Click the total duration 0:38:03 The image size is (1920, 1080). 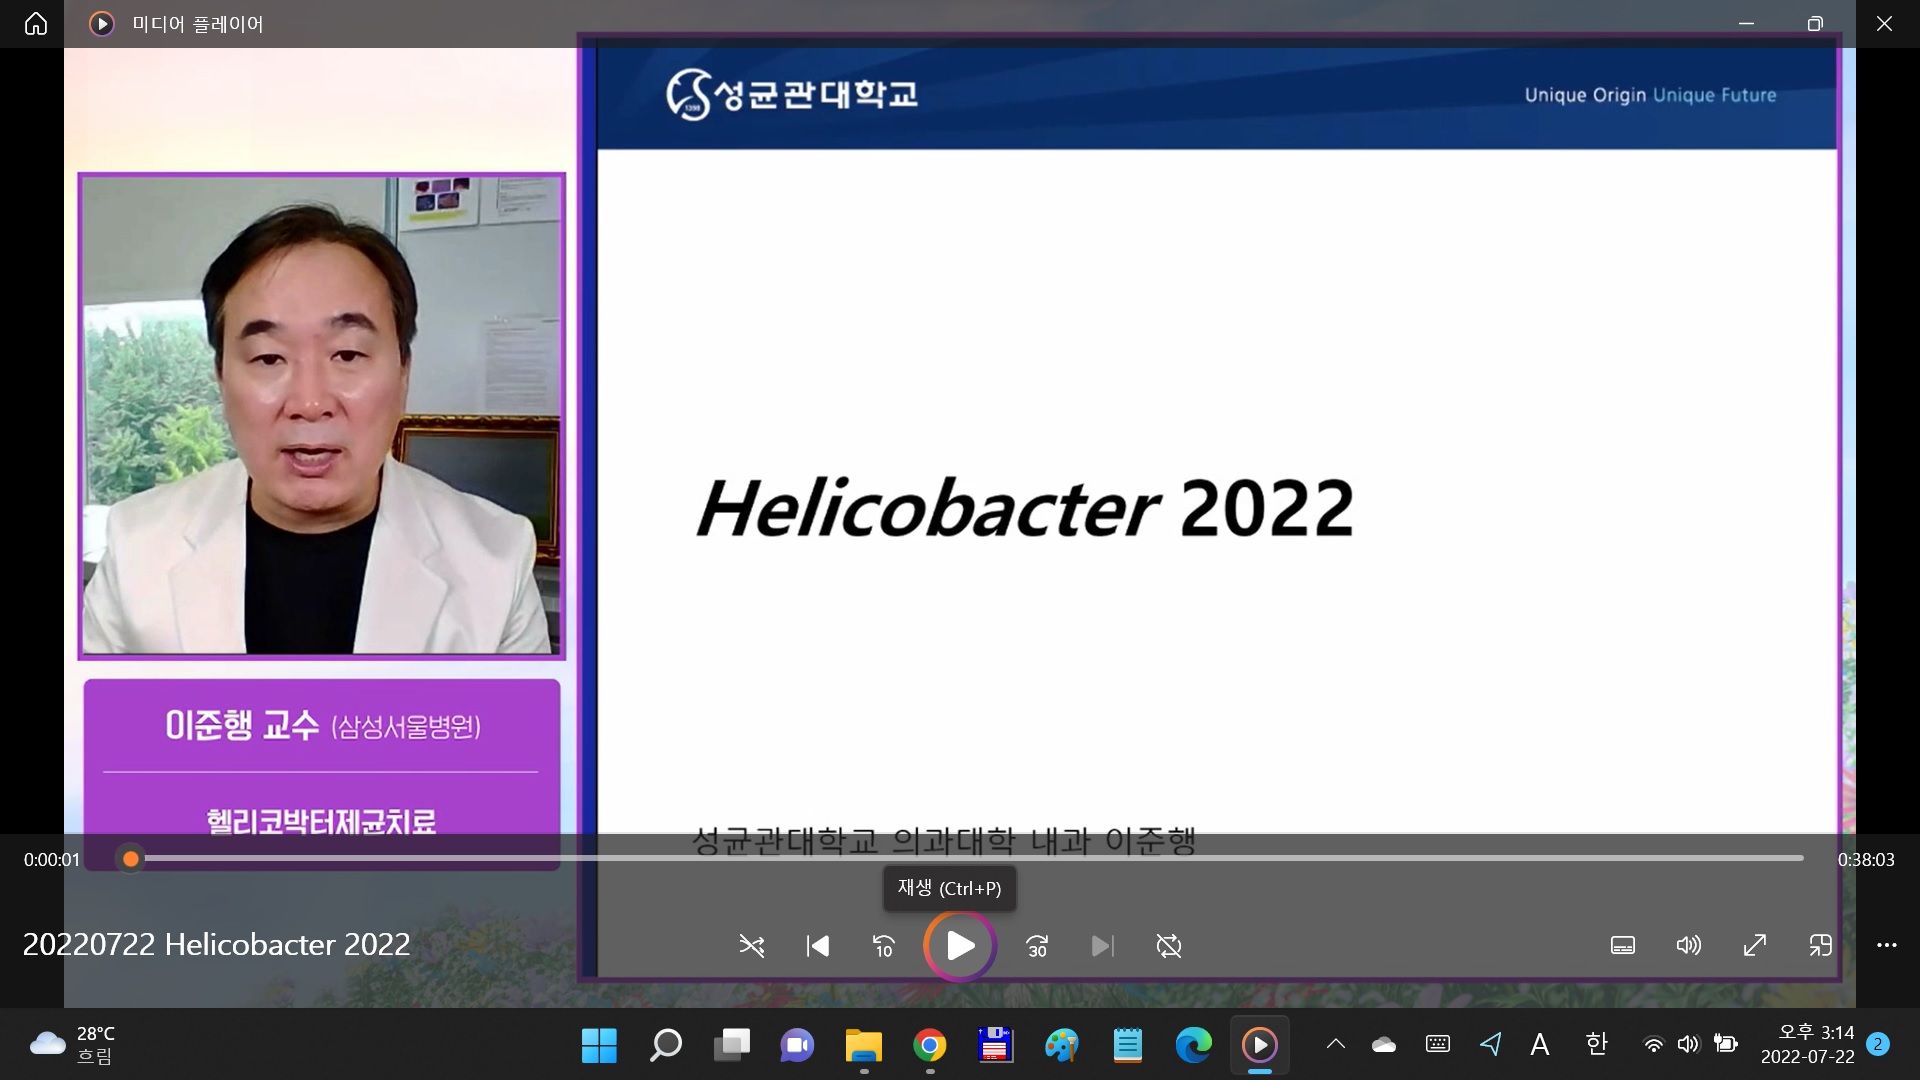click(1866, 859)
